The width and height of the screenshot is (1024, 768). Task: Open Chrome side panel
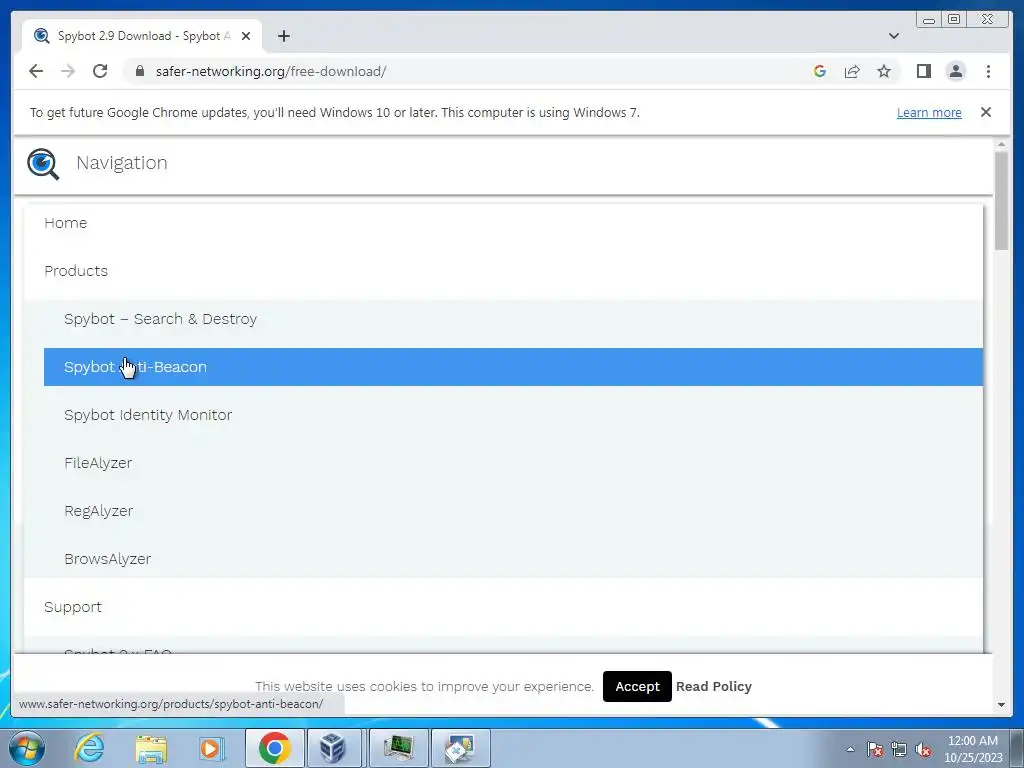tap(923, 71)
